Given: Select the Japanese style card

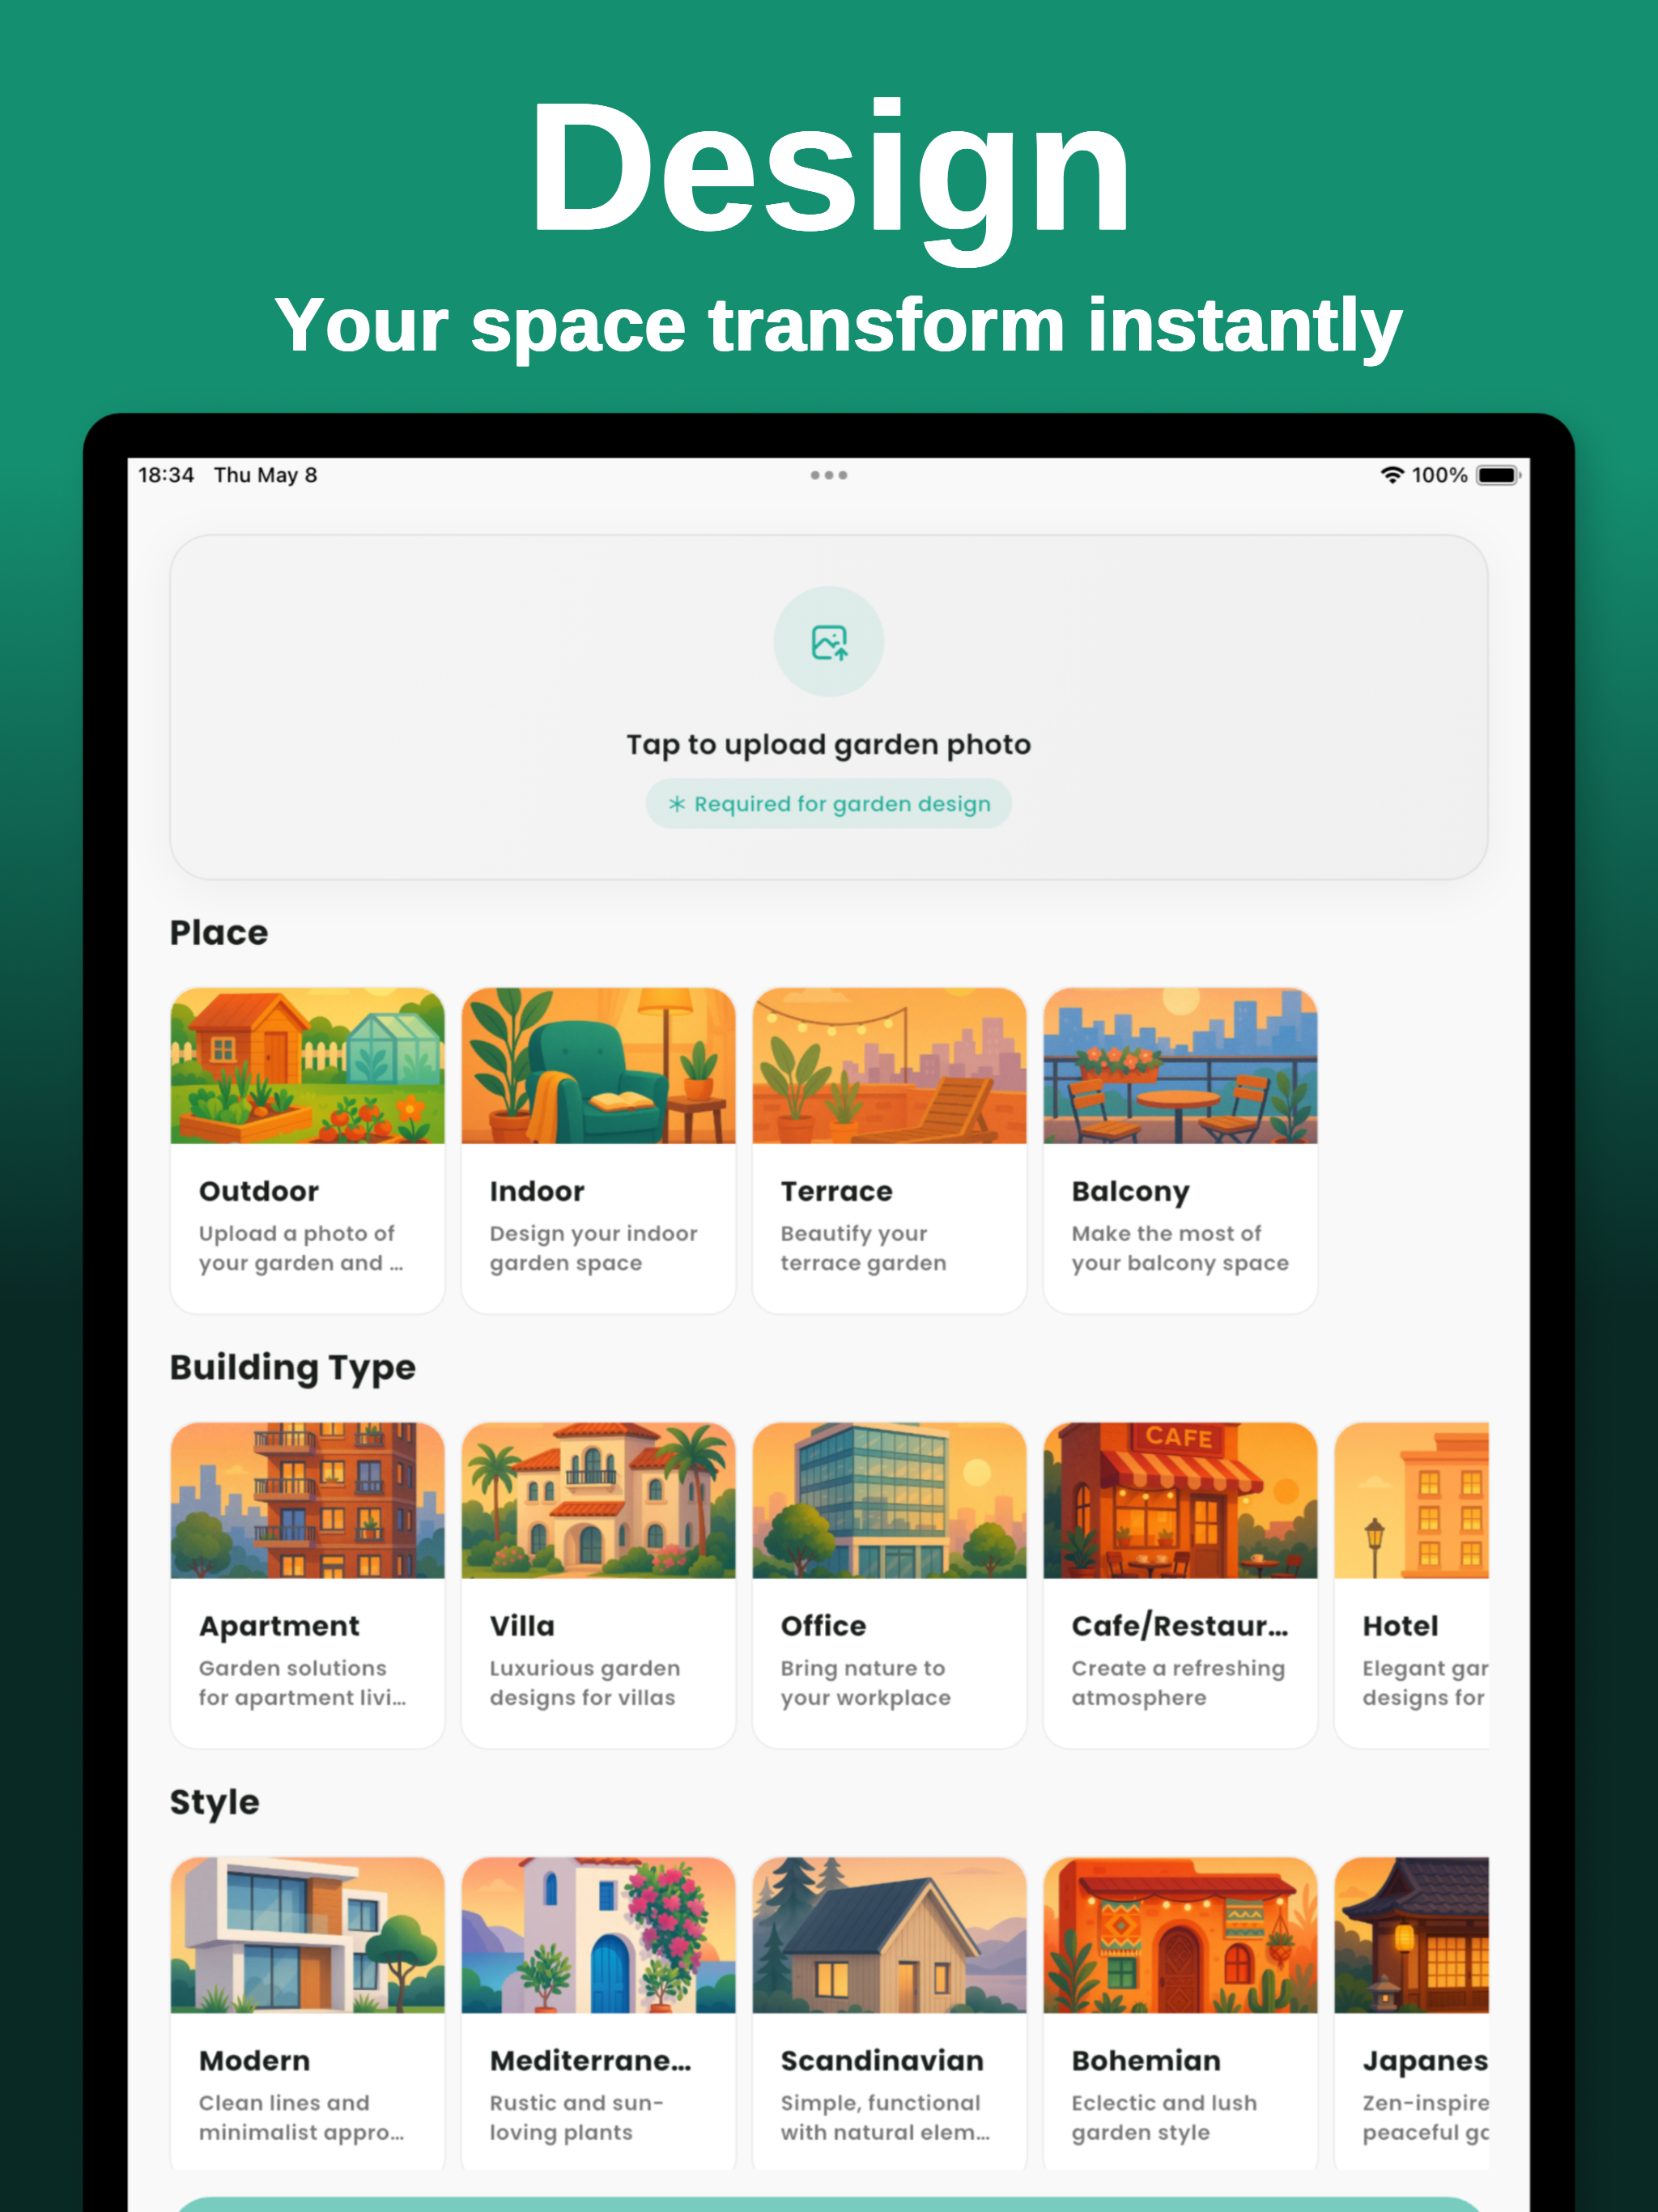Looking at the screenshot, I should [x=1411, y=2012].
